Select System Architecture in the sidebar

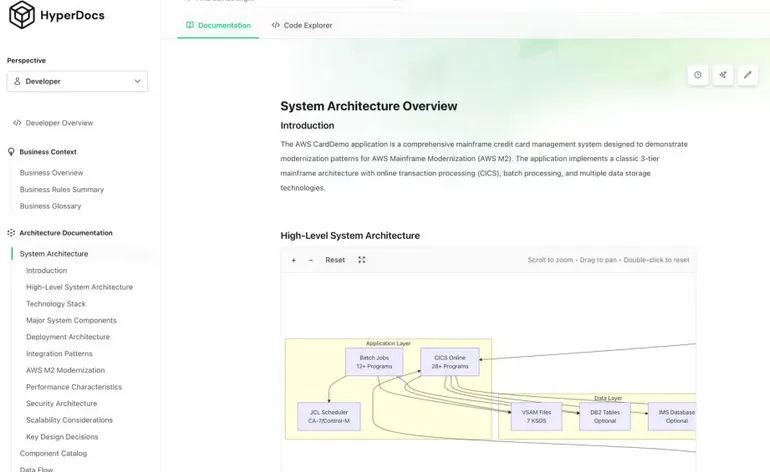tap(54, 254)
